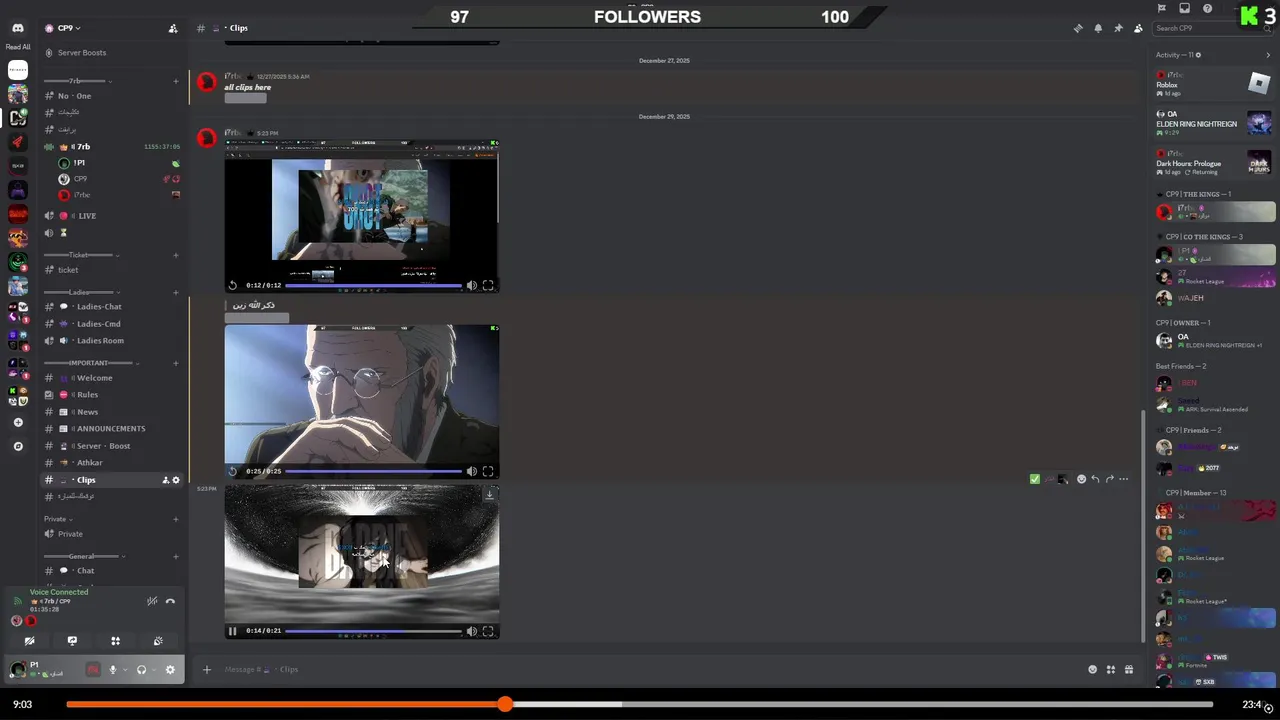
Task: Add channel to 7rb category plus
Action: 176,81
